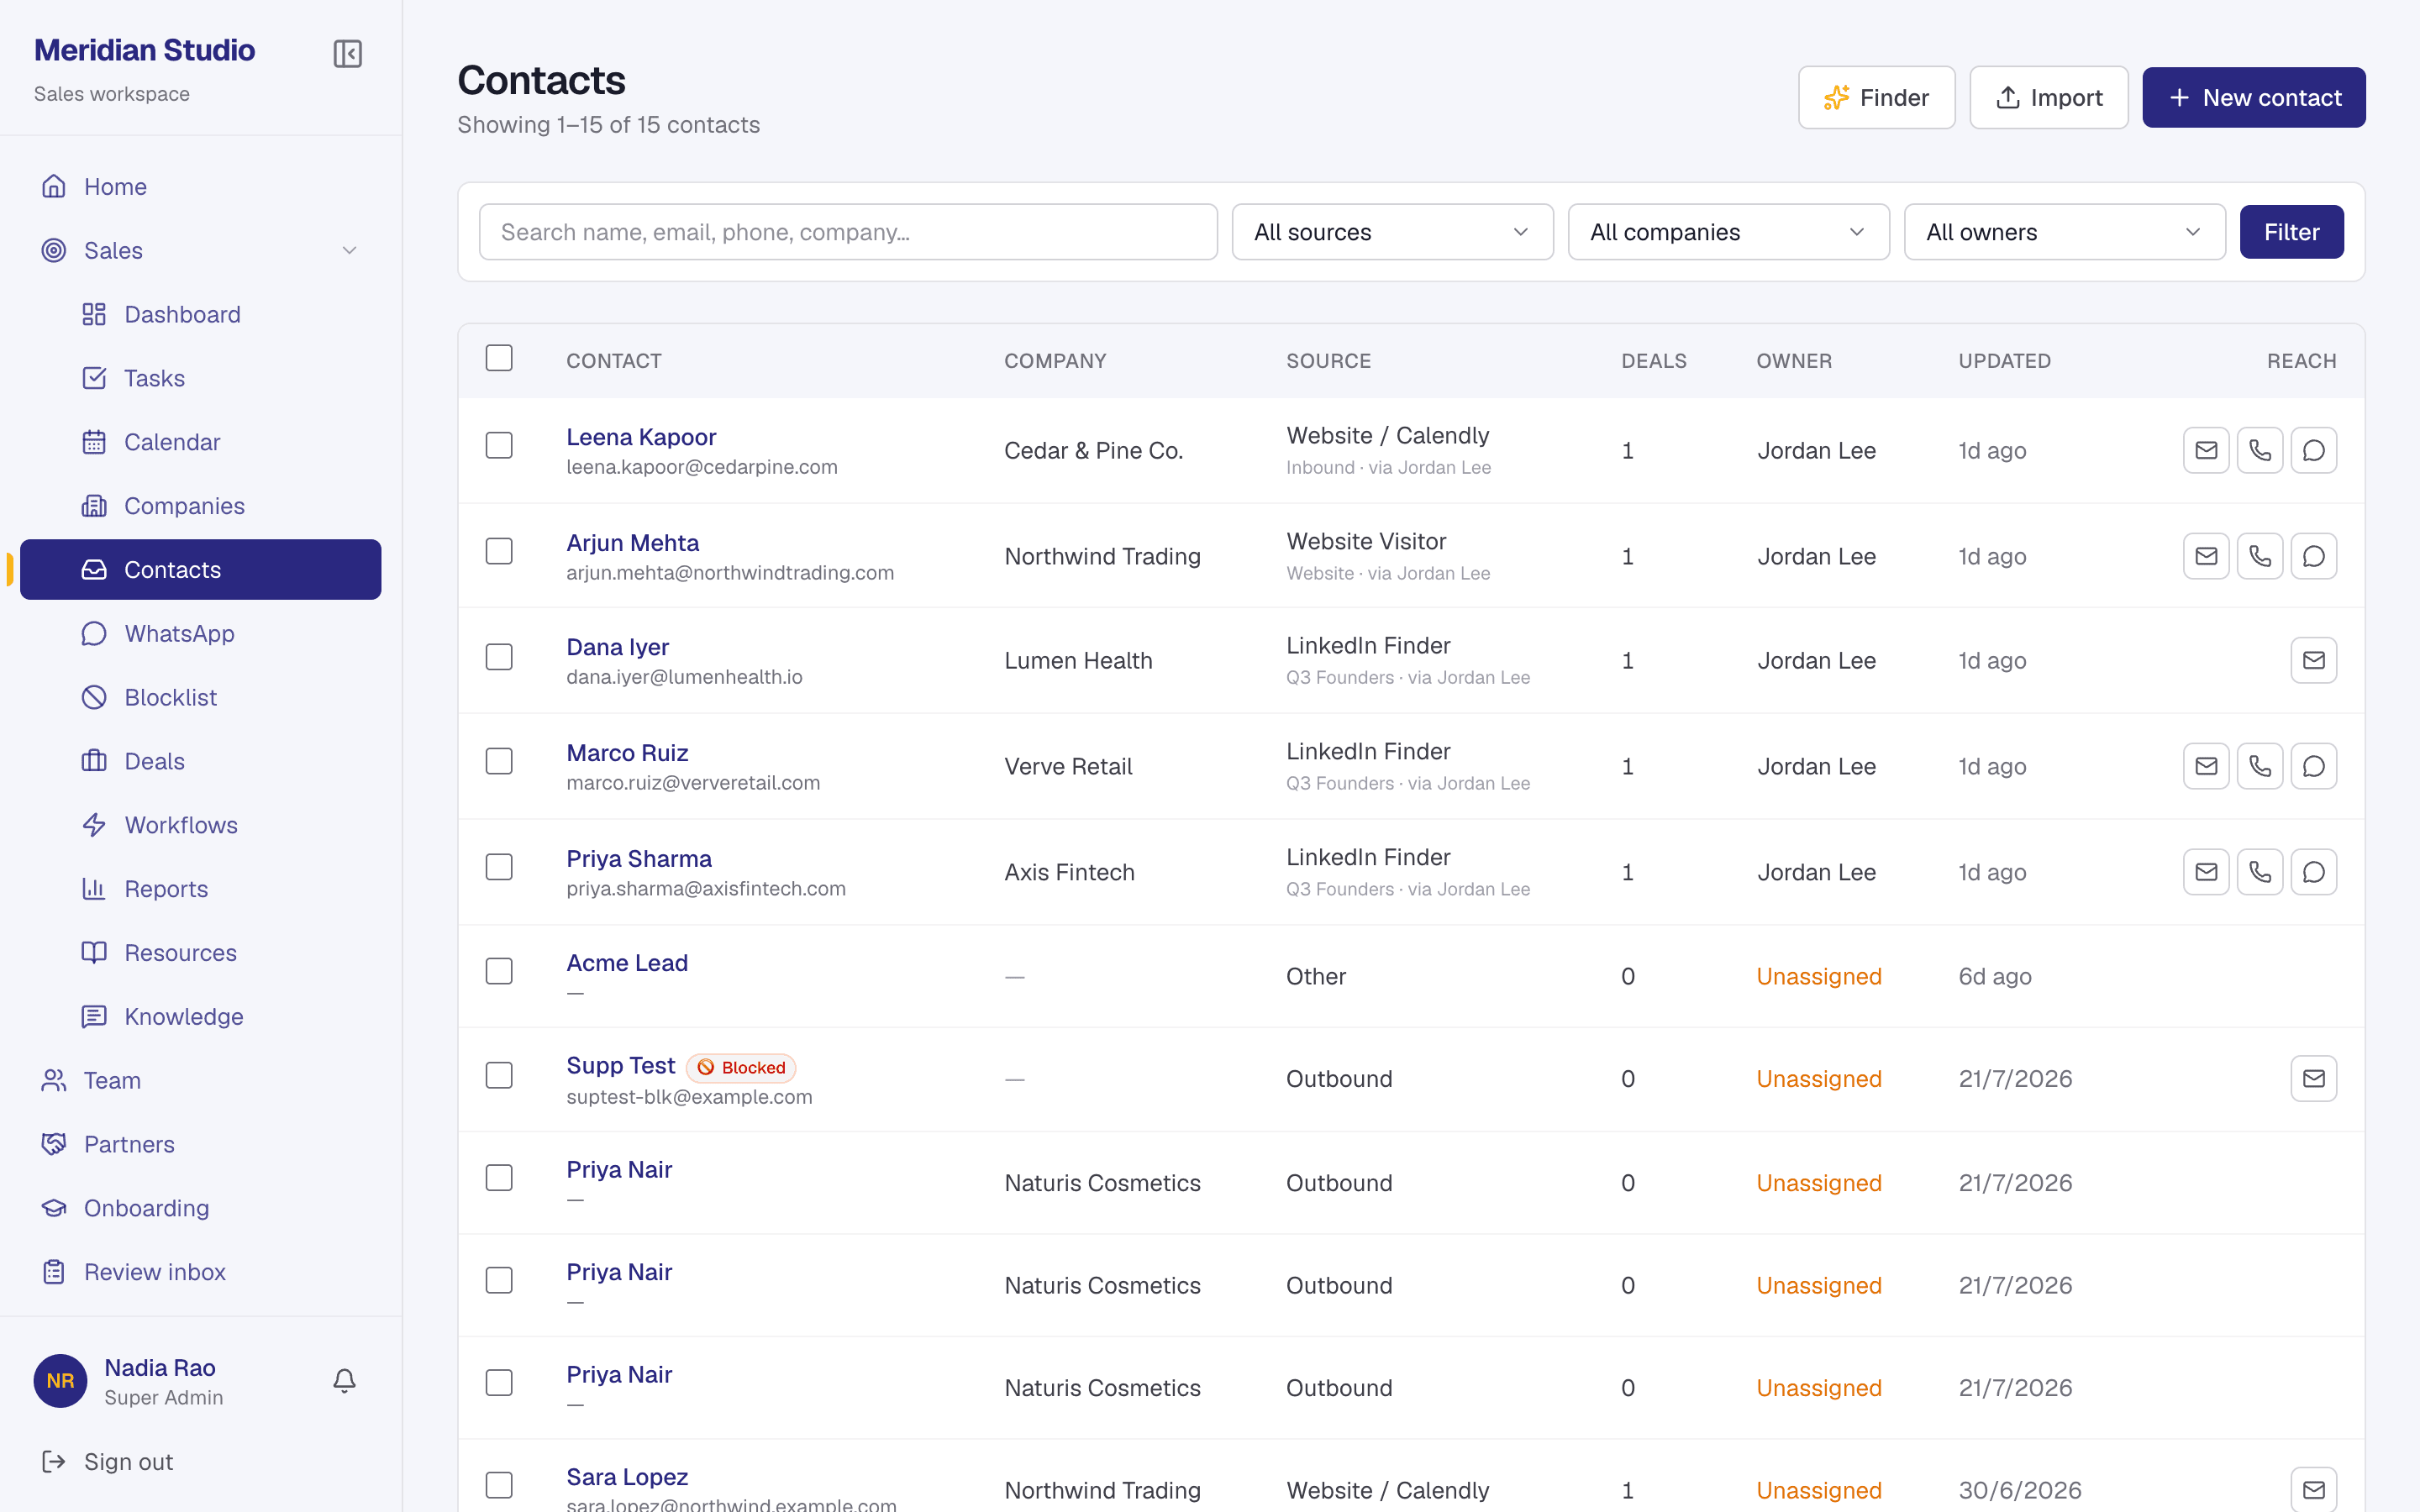Select the Marco Ruiz checkbox

click(499, 761)
